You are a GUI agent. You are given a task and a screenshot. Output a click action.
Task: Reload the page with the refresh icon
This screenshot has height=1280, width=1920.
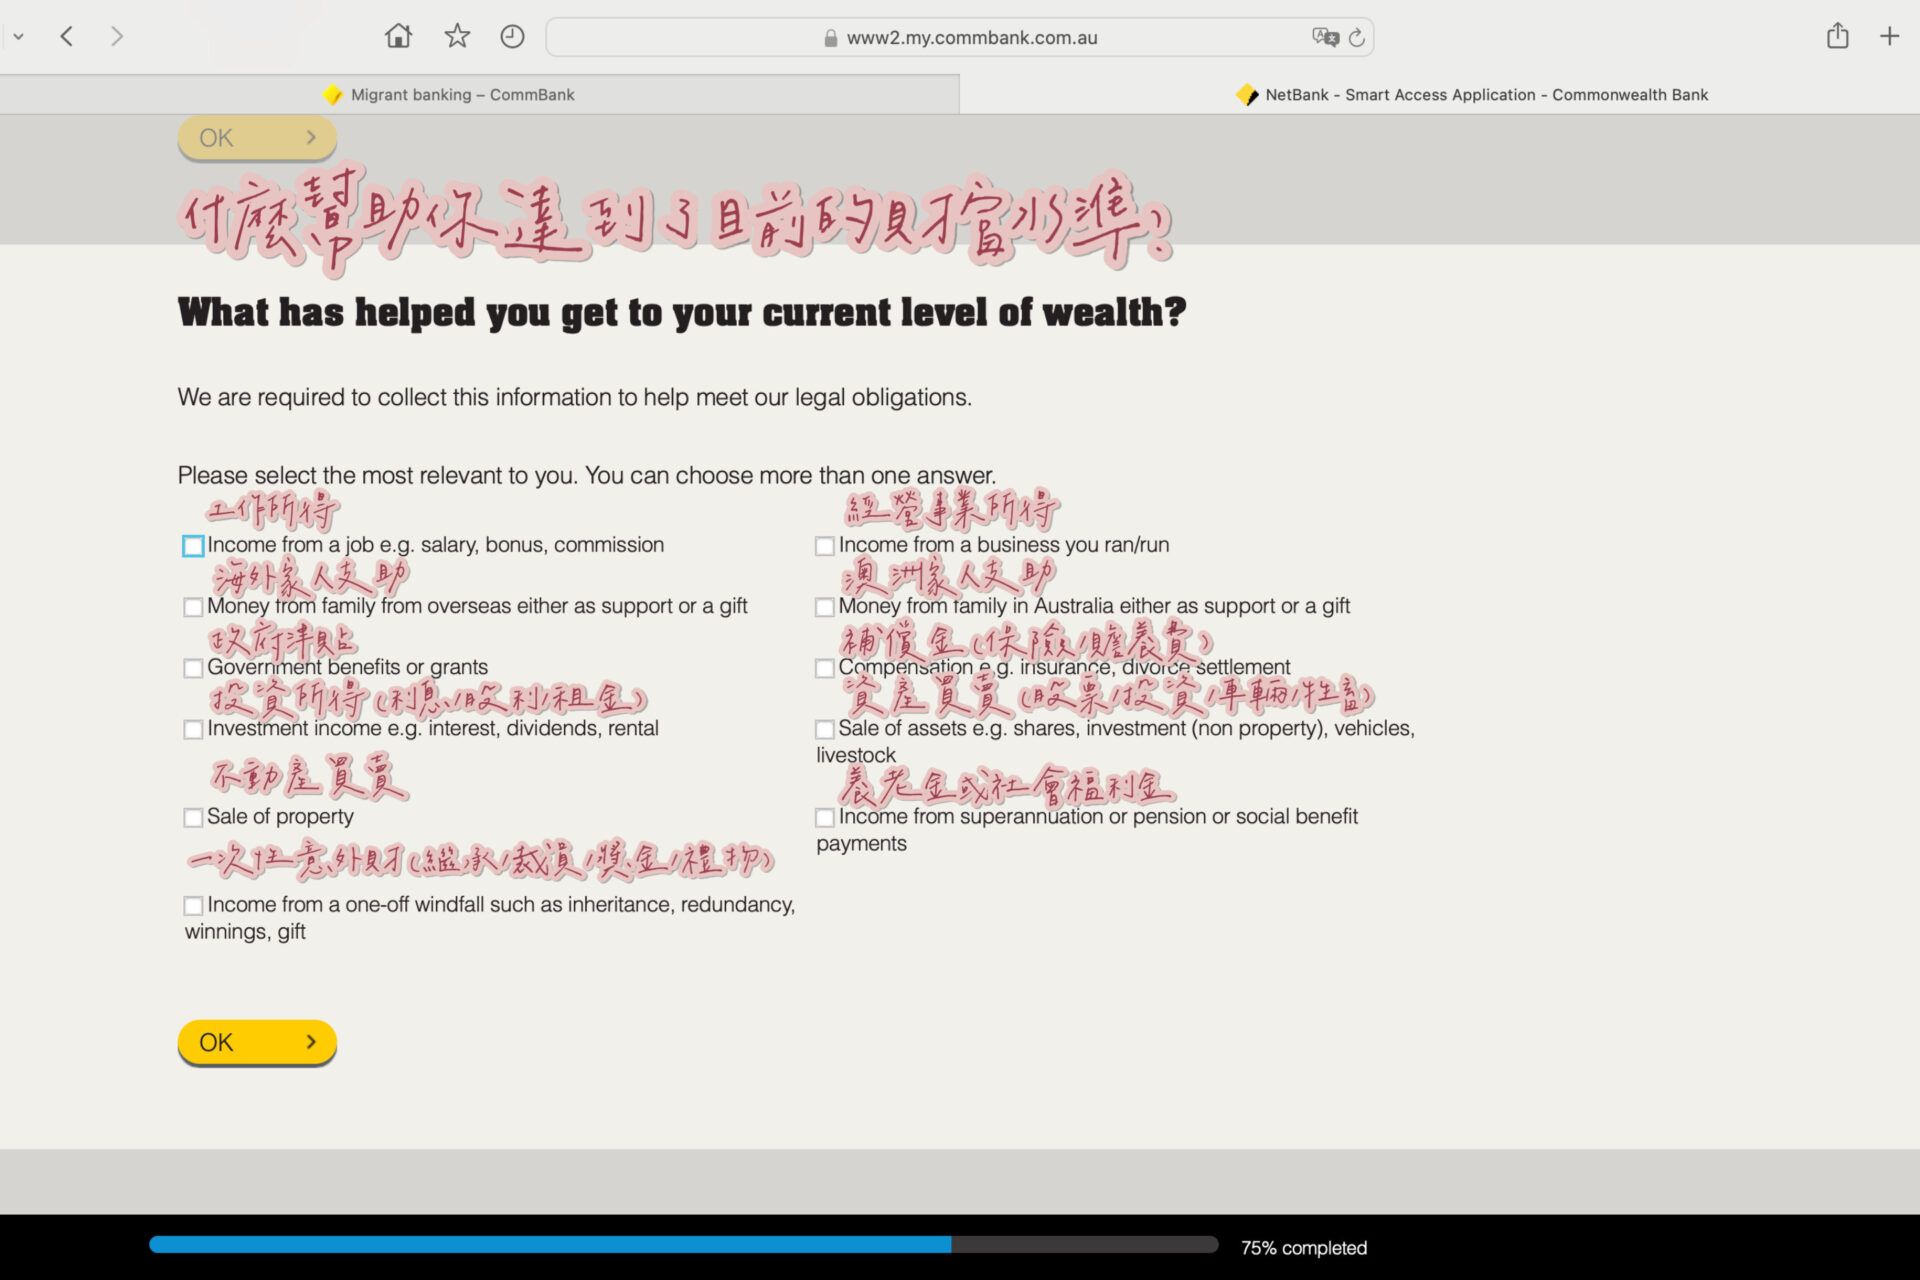coord(1357,37)
